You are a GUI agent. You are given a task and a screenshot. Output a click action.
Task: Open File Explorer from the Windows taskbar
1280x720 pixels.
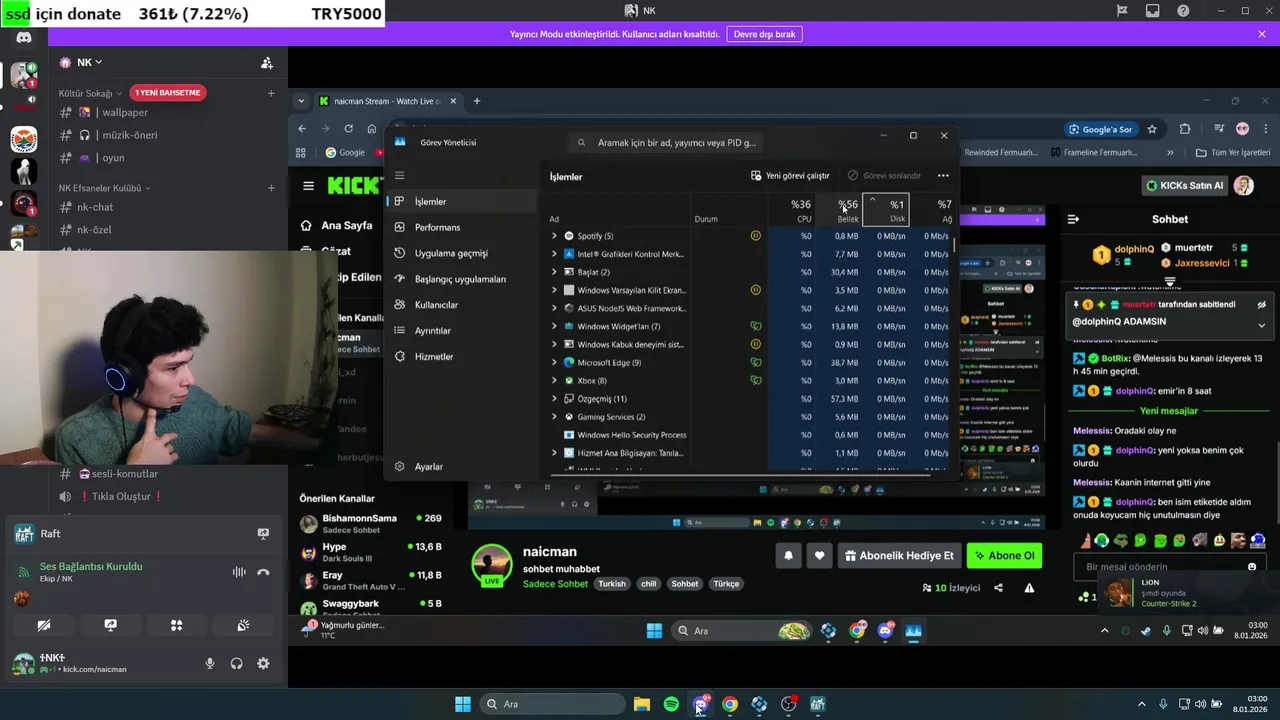click(642, 704)
